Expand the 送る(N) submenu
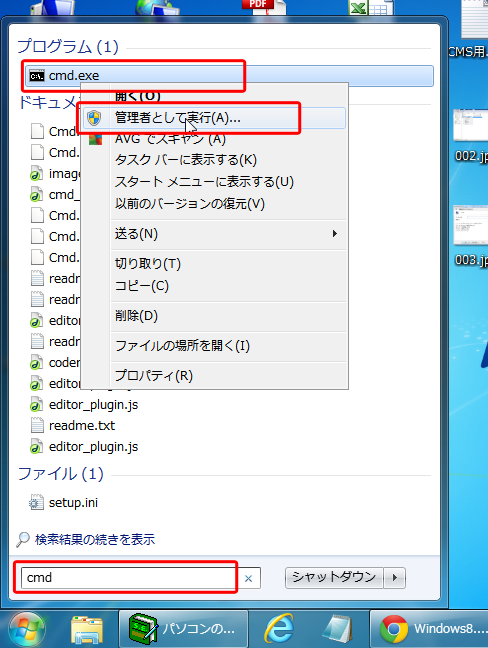The image size is (488, 648). point(229,234)
